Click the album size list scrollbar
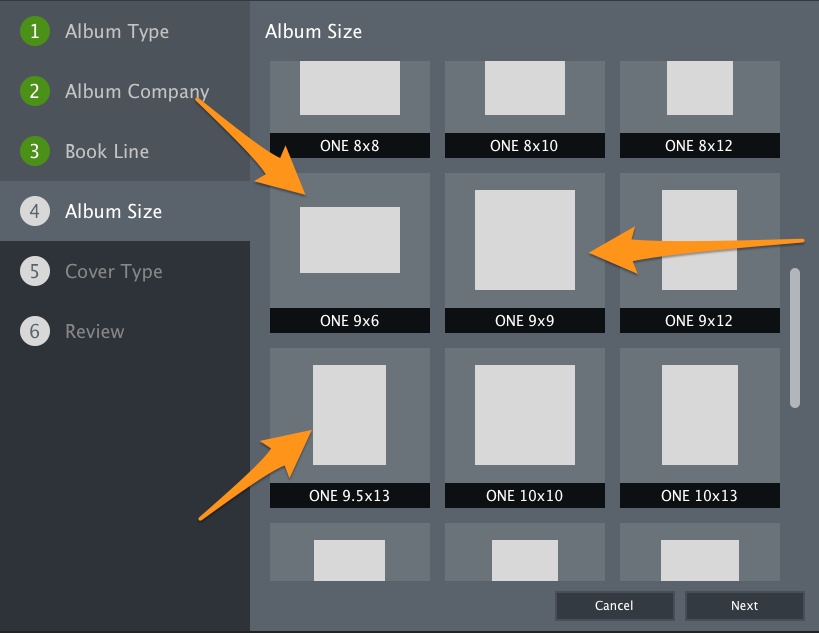The width and height of the screenshot is (819, 633). (795, 337)
